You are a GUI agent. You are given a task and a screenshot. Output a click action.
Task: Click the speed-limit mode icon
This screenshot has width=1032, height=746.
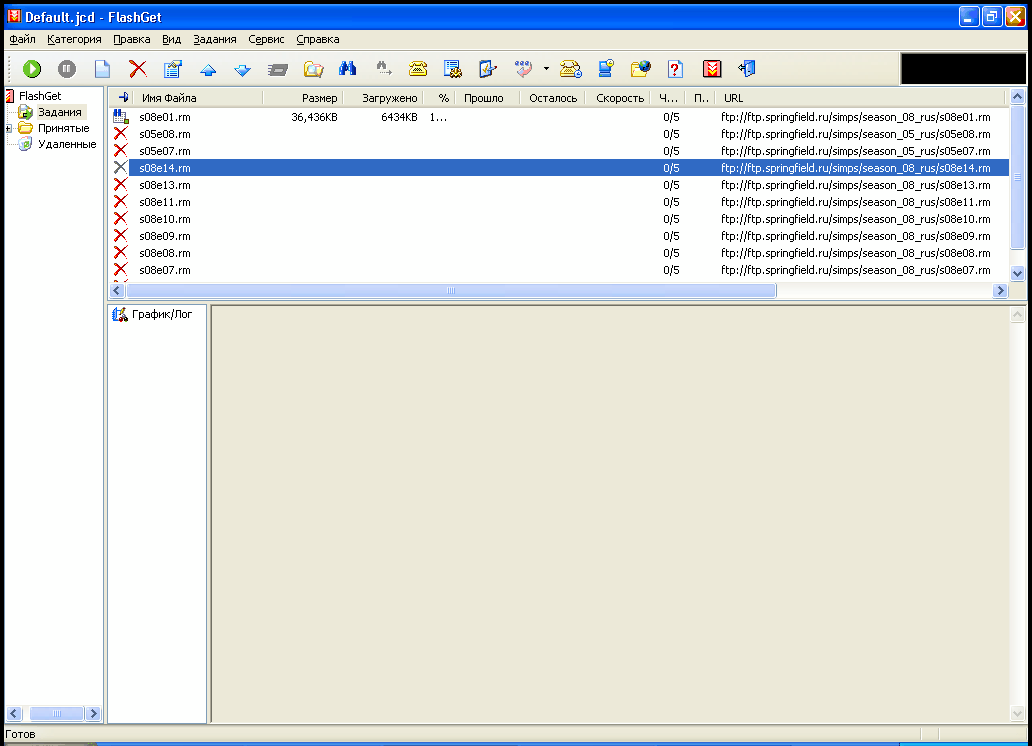point(523,68)
